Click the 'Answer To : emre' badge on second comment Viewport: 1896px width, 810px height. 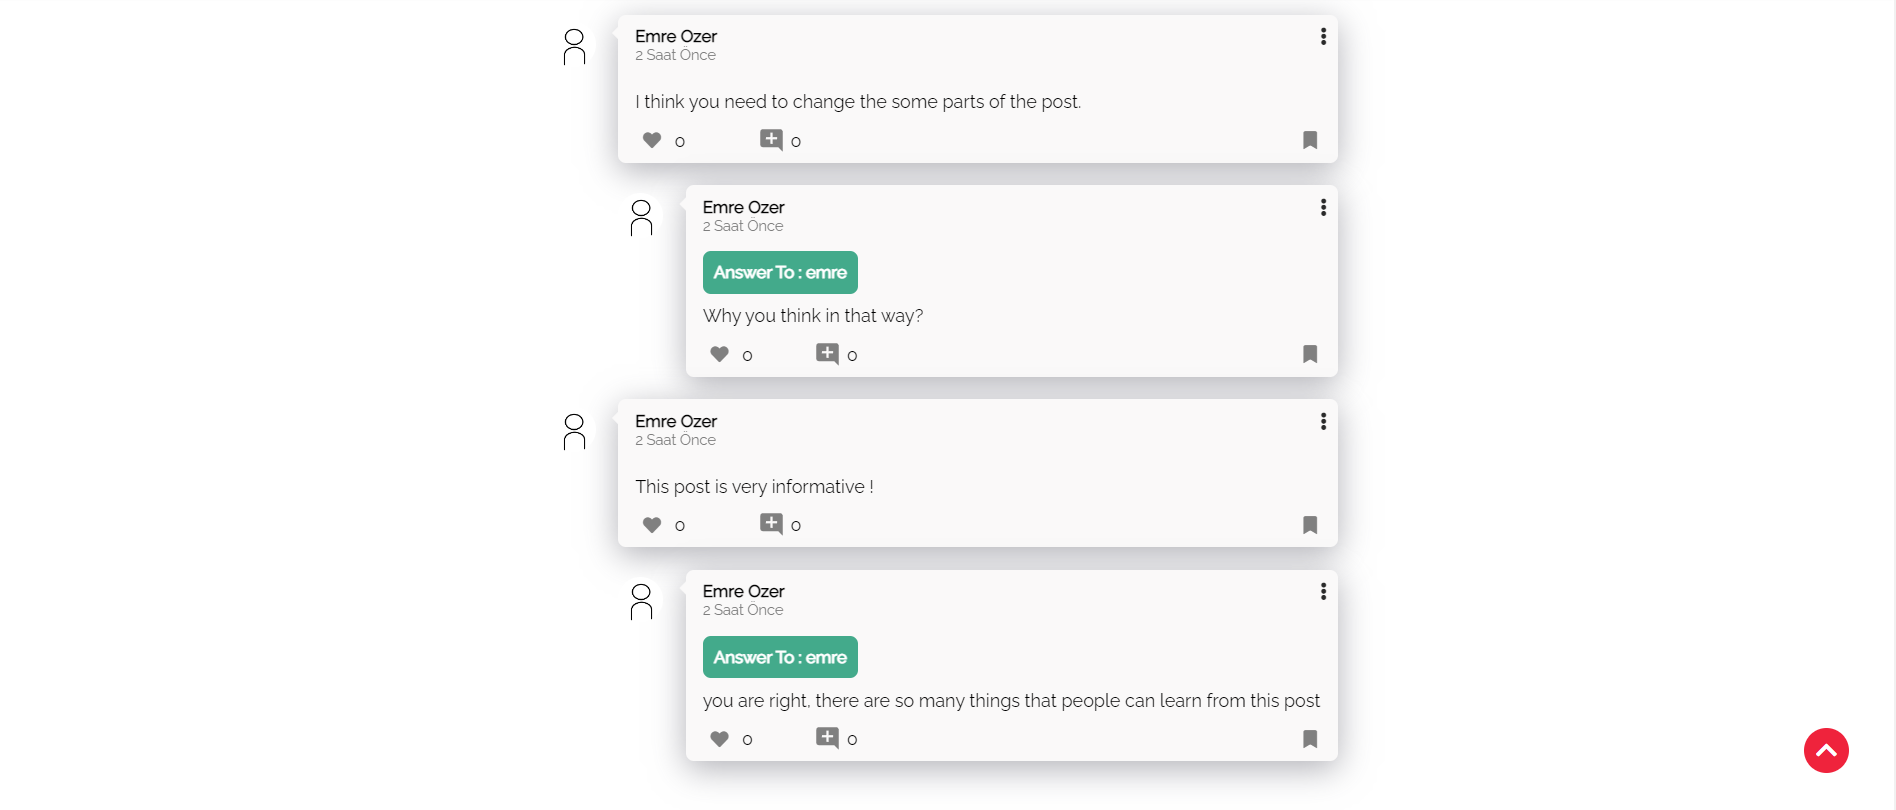coord(780,272)
